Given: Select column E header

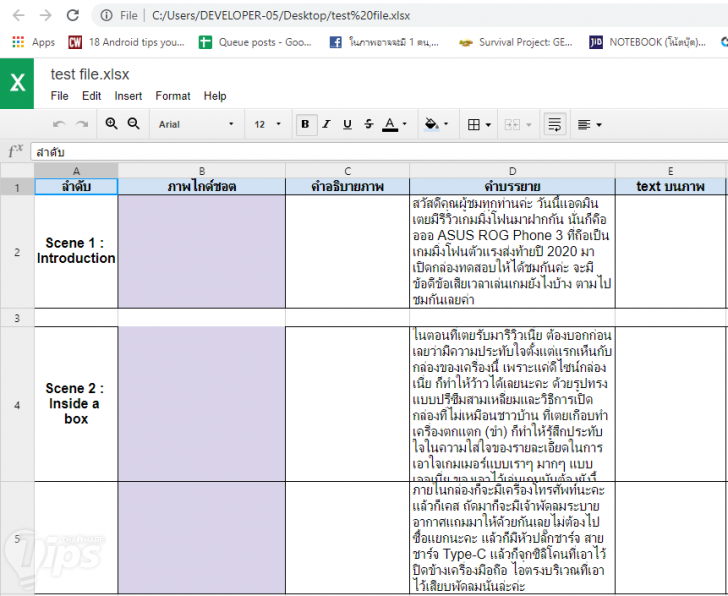Looking at the screenshot, I should [670, 171].
